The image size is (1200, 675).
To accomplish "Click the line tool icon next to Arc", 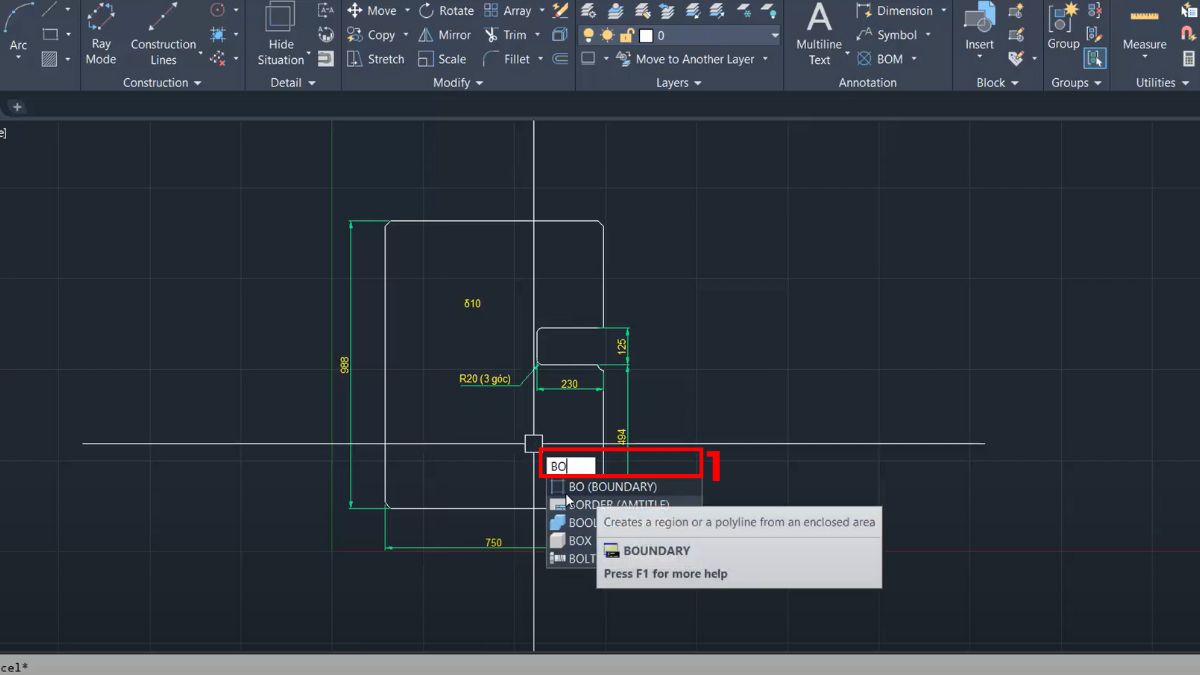I will pos(50,10).
